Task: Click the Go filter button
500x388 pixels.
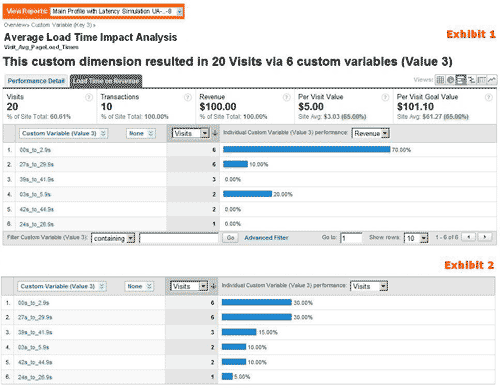Action: 230,238
